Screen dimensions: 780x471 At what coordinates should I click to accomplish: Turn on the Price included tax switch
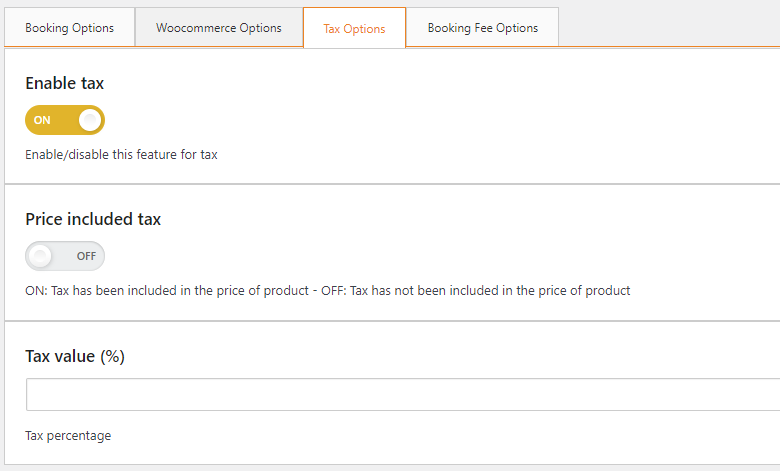[x=65, y=256]
